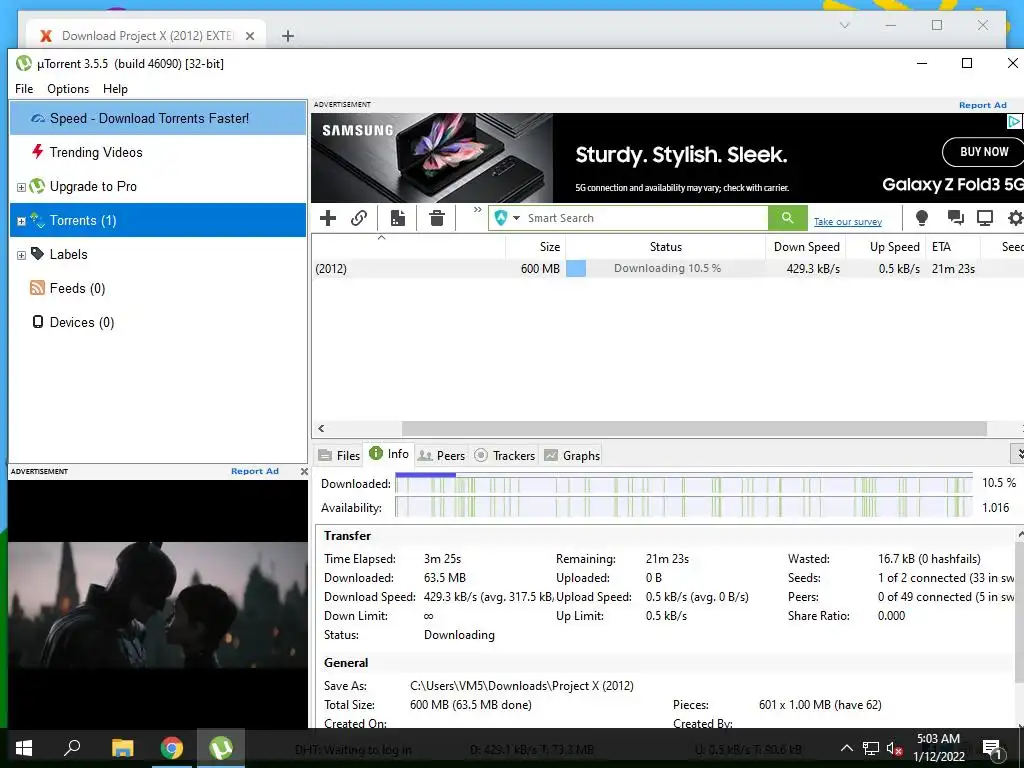
Task: Sort torrents by Status column header
Action: (x=665, y=247)
